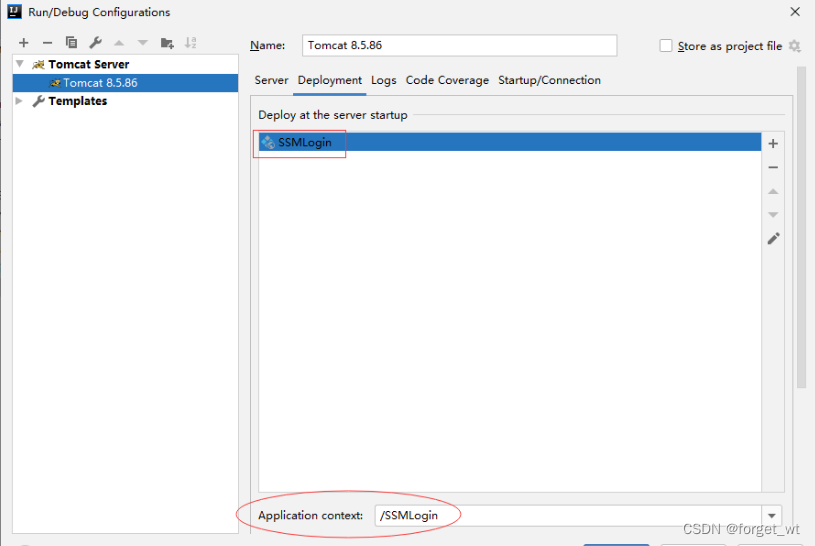This screenshot has width=815, height=546.
Task: Move the deployment artifact down
Action: 773,215
